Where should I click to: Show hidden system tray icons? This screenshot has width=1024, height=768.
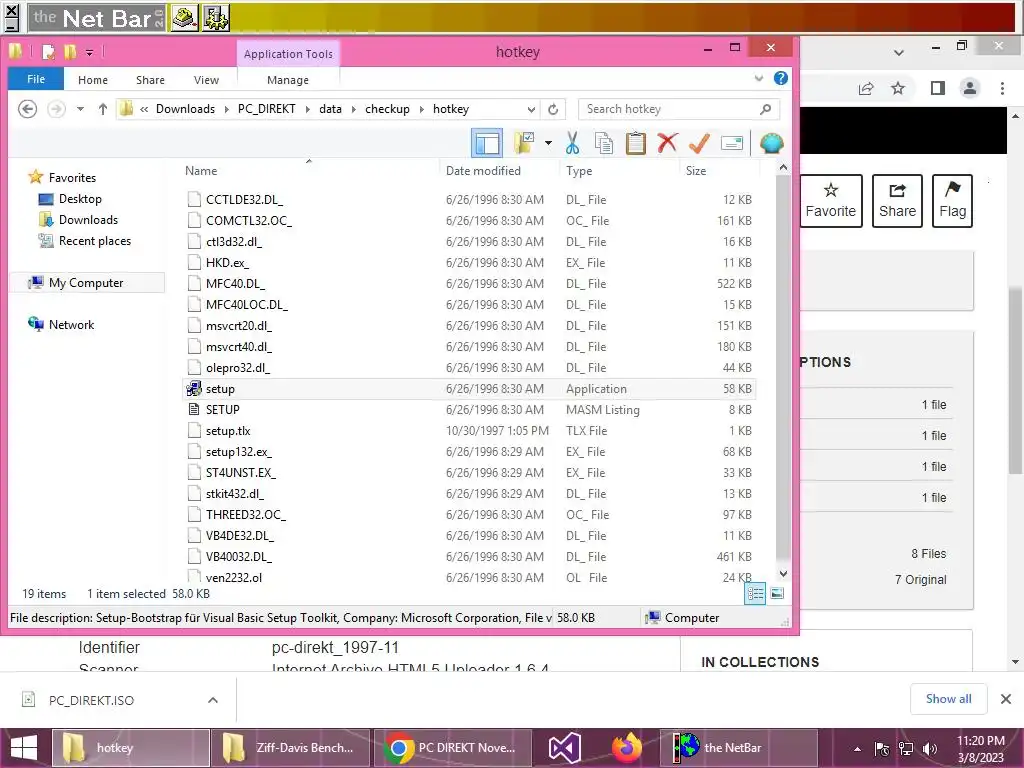(857, 749)
